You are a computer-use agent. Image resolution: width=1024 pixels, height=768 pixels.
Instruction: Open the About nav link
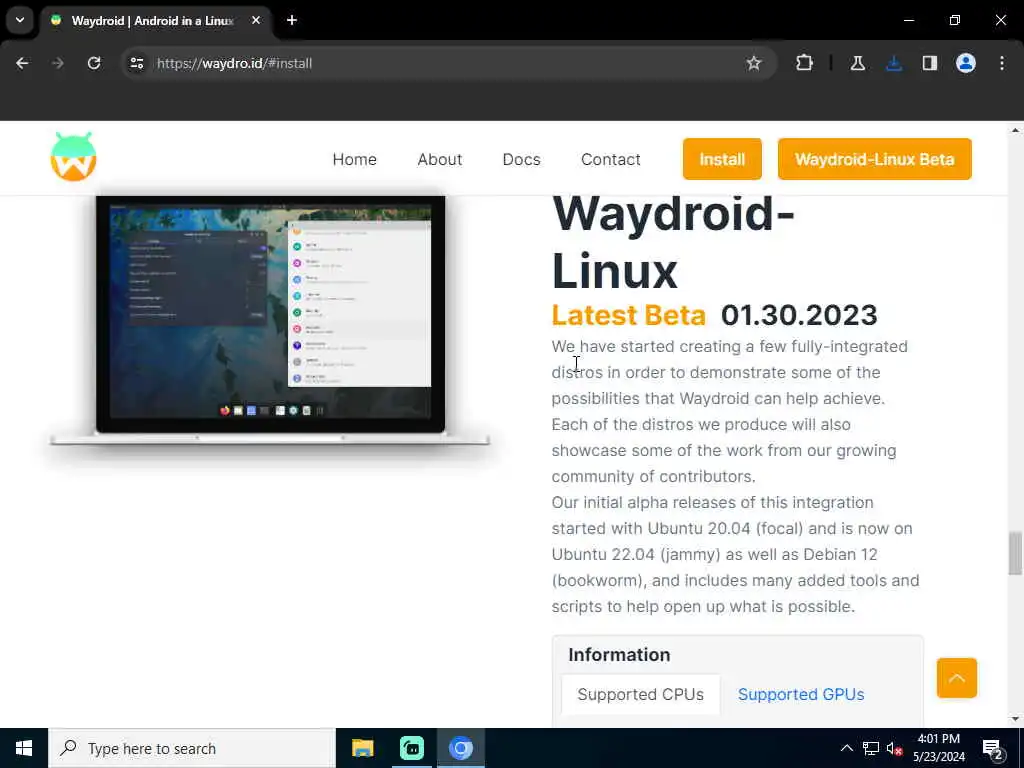[x=440, y=159]
